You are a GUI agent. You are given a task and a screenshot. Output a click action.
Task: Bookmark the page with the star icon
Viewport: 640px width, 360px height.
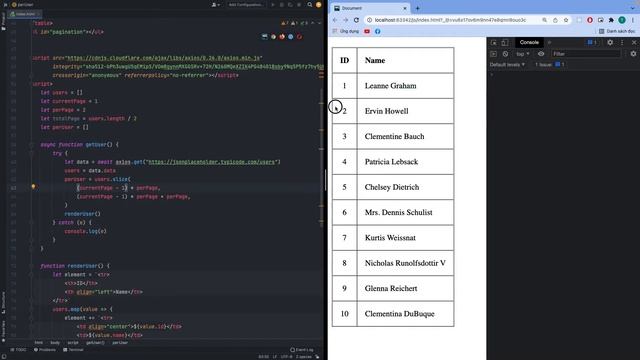coord(566,20)
